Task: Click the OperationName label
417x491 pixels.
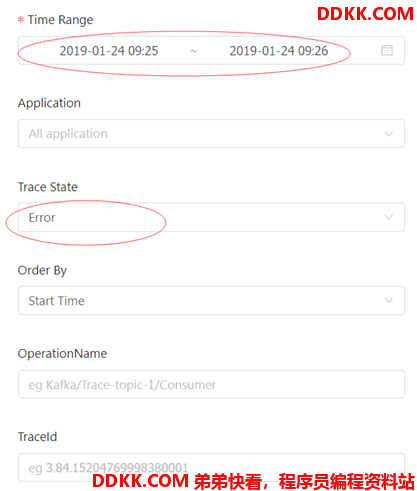Action: (x=62, y=353)
